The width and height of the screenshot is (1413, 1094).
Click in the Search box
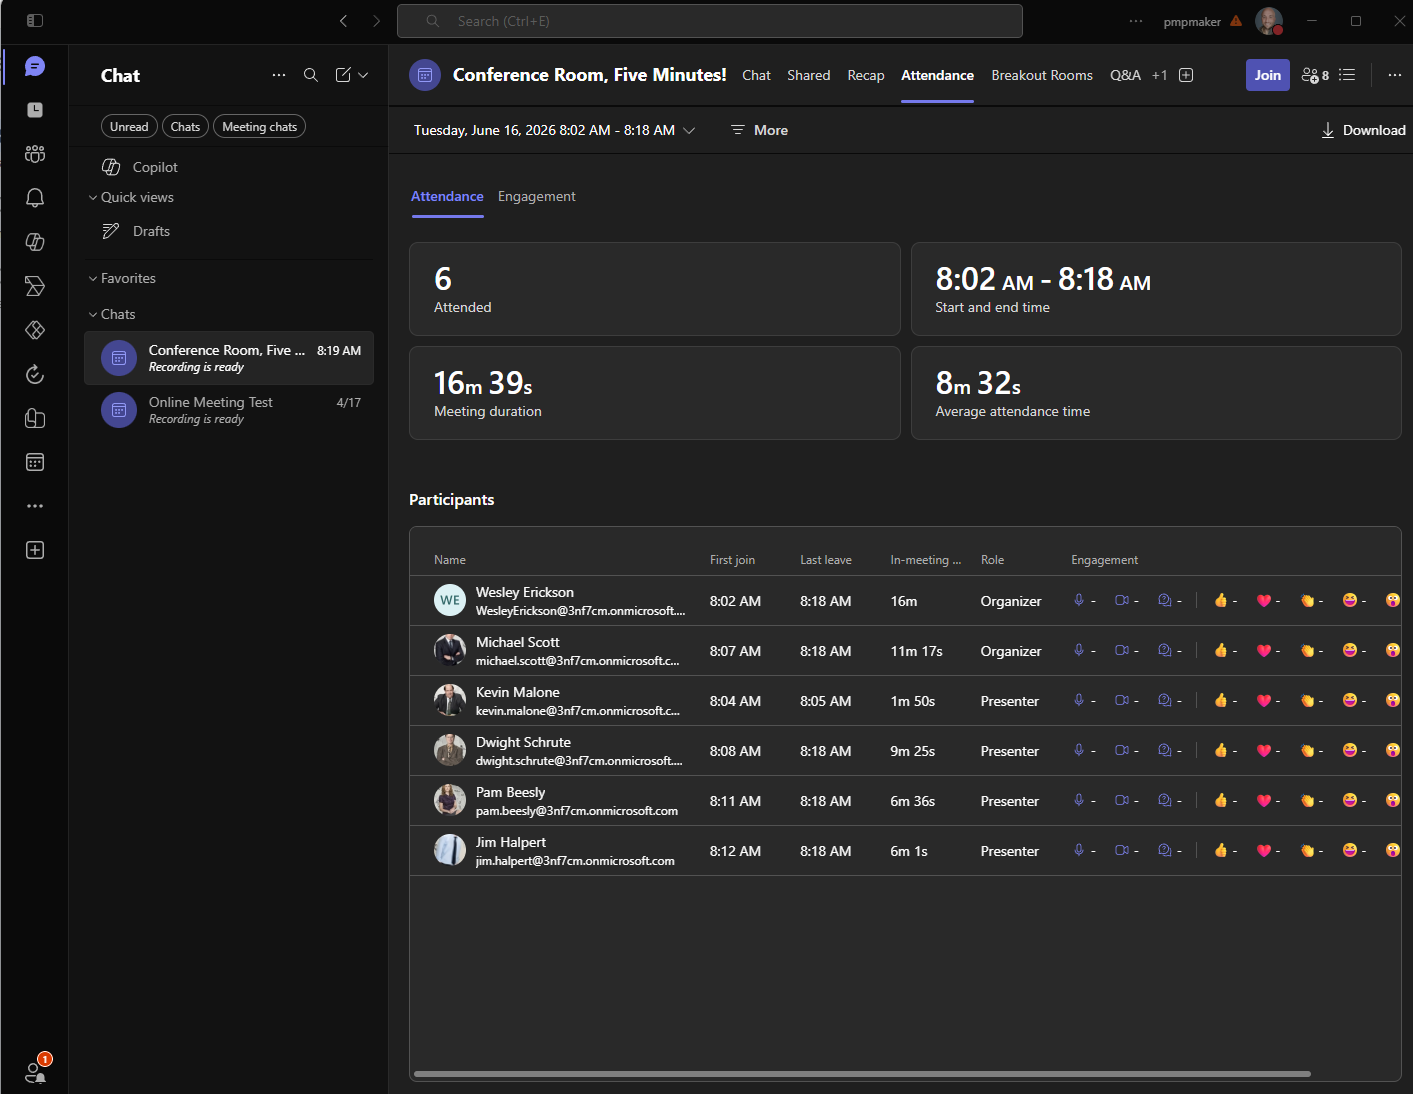[710, 21]
